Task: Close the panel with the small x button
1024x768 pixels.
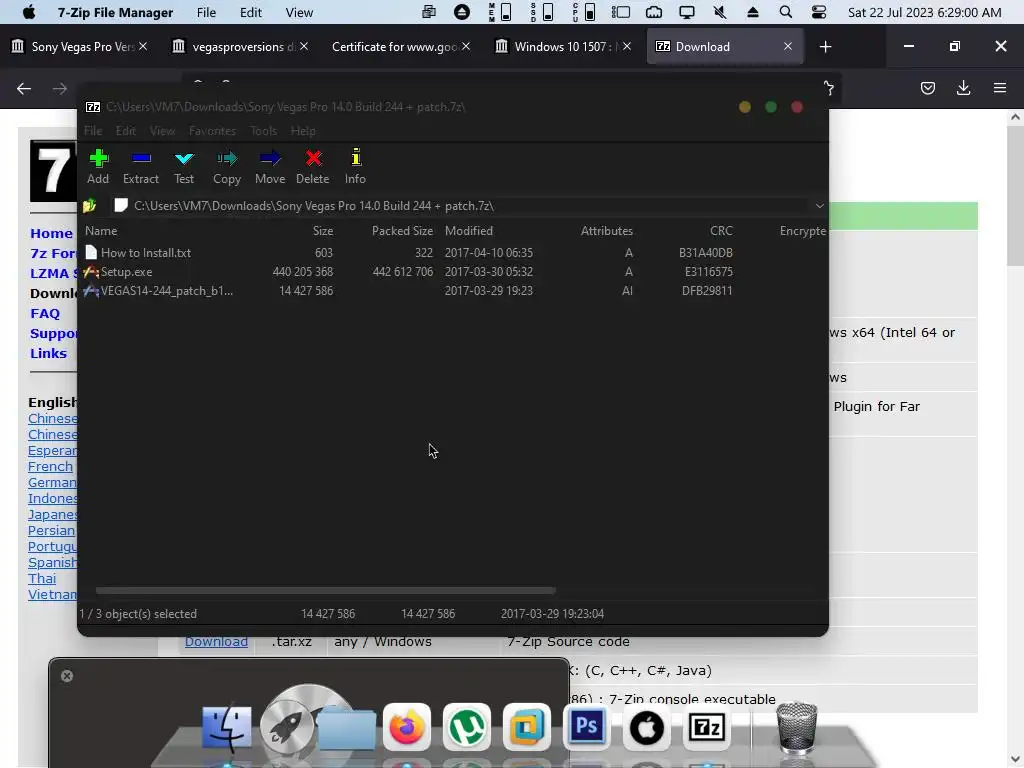Action: (67, 676)
